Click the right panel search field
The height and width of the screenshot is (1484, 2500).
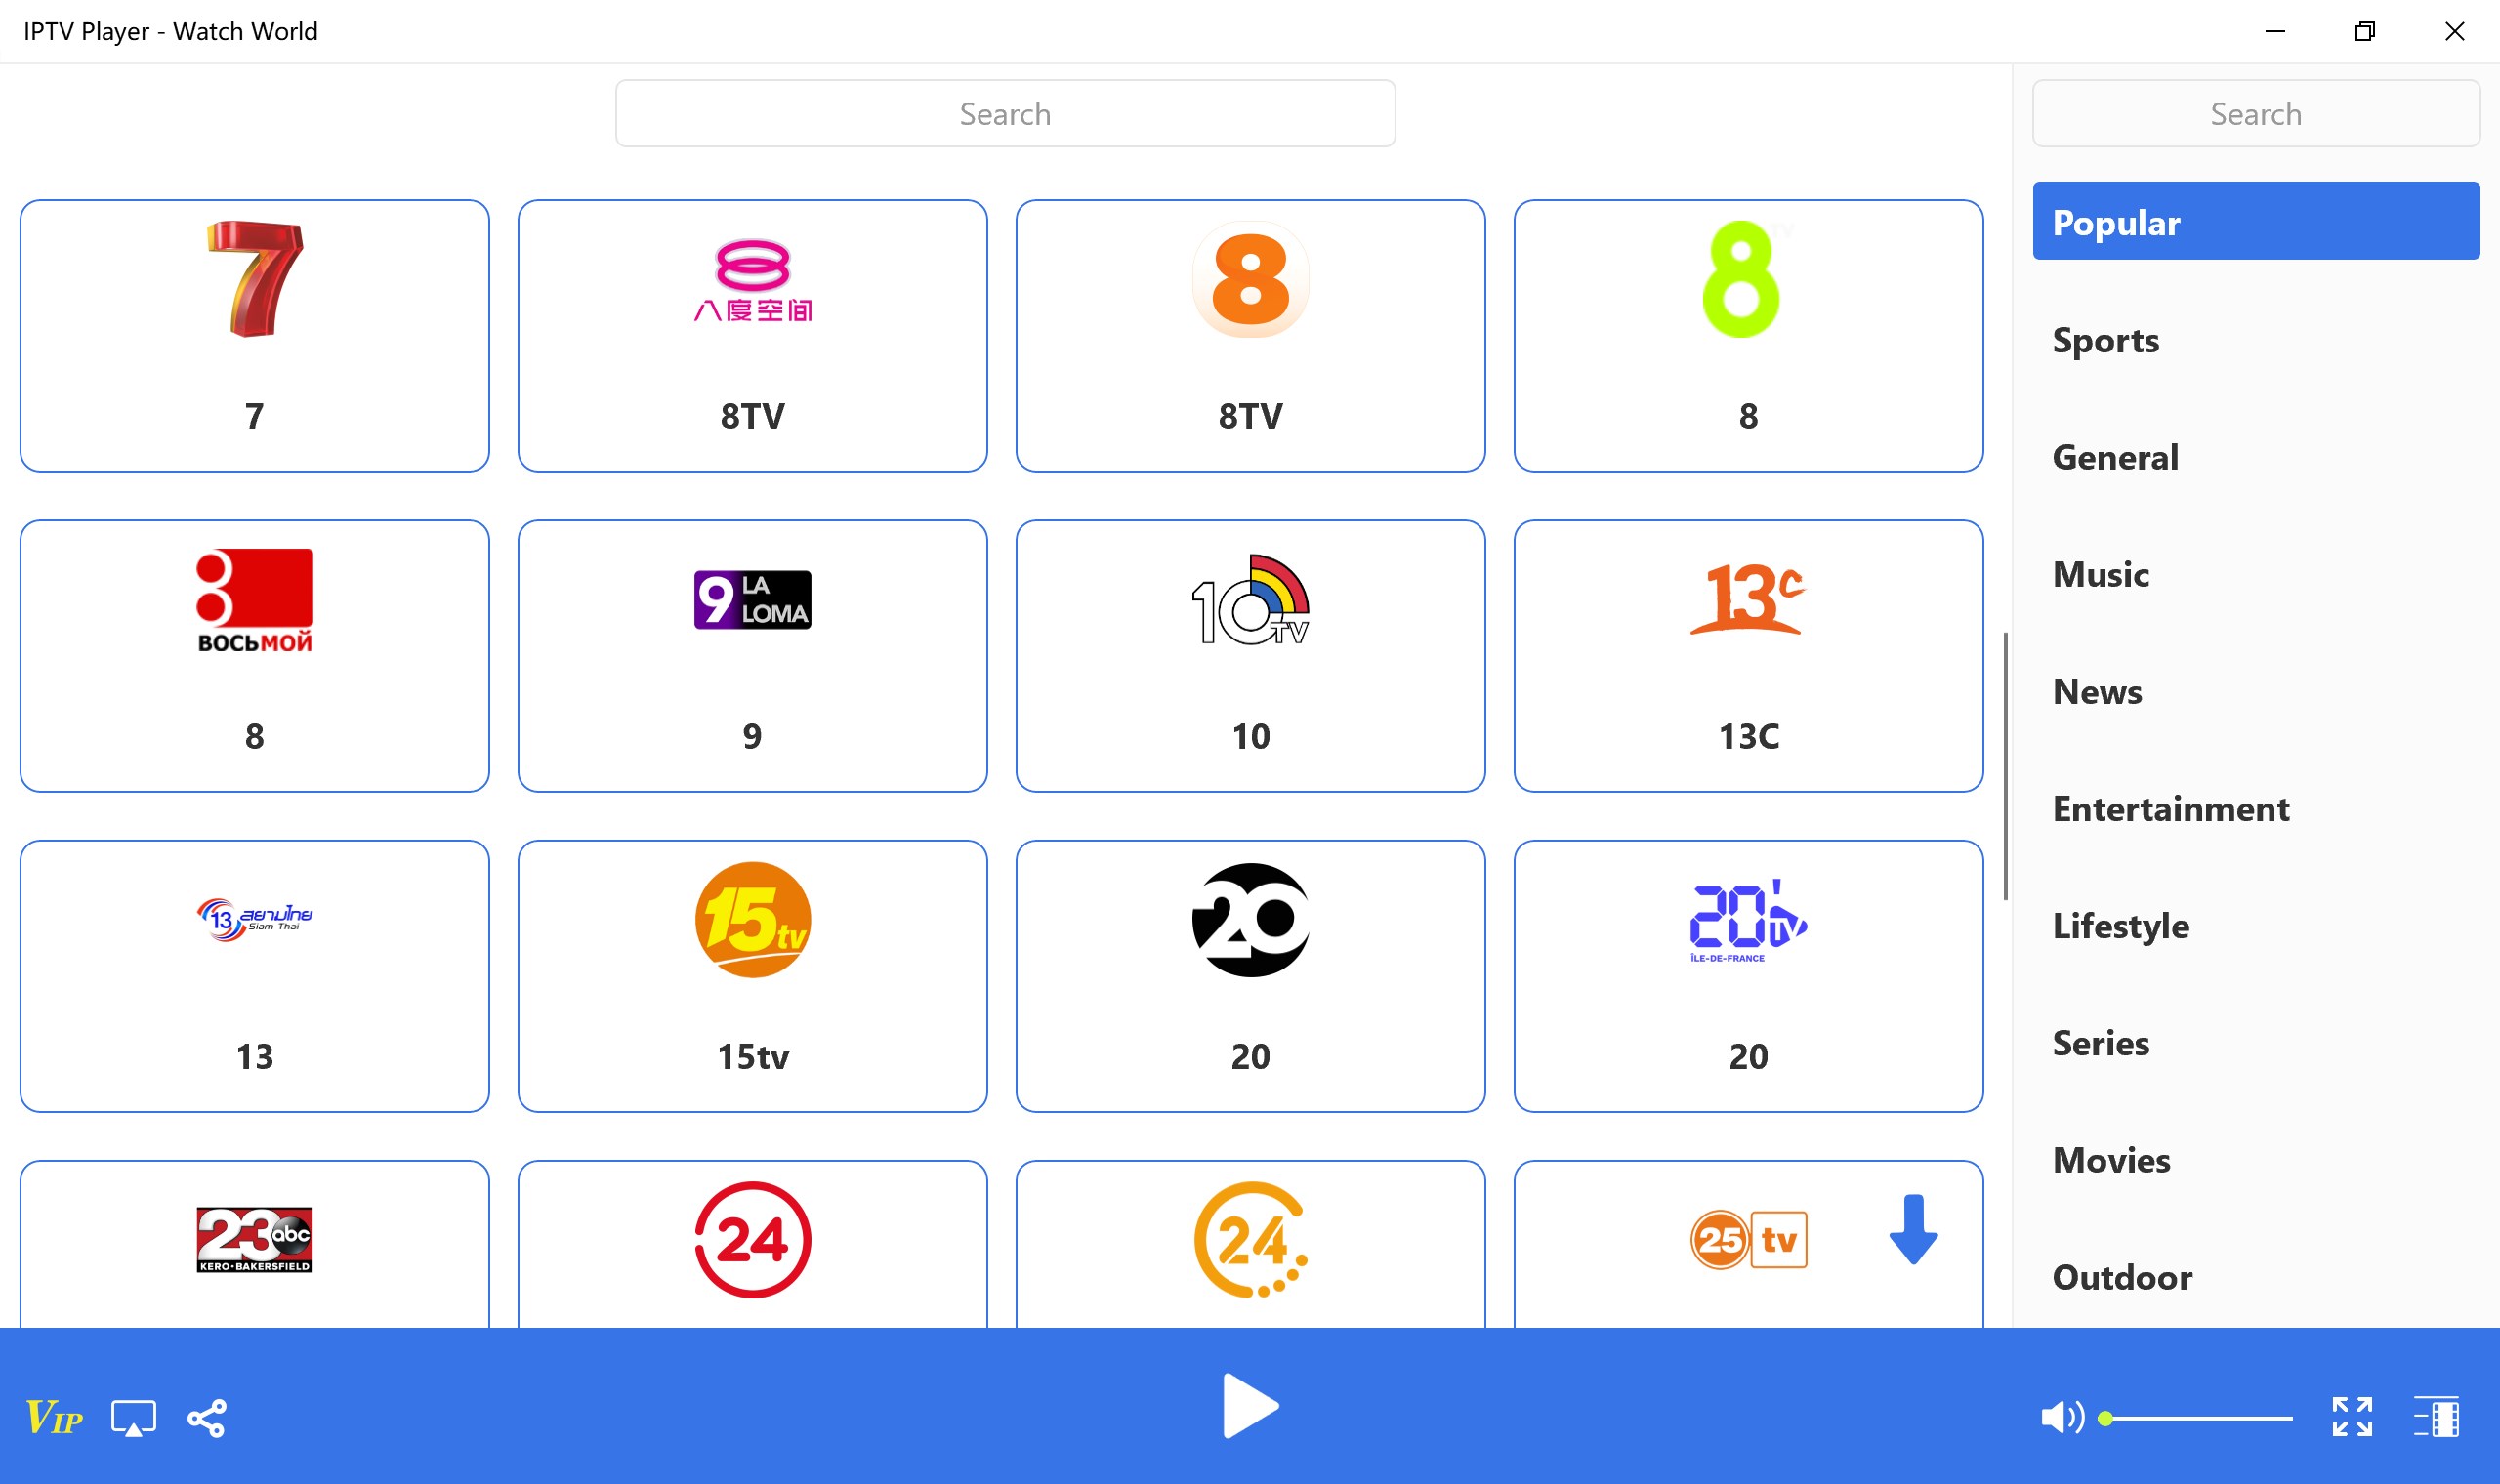(2256, 113)
